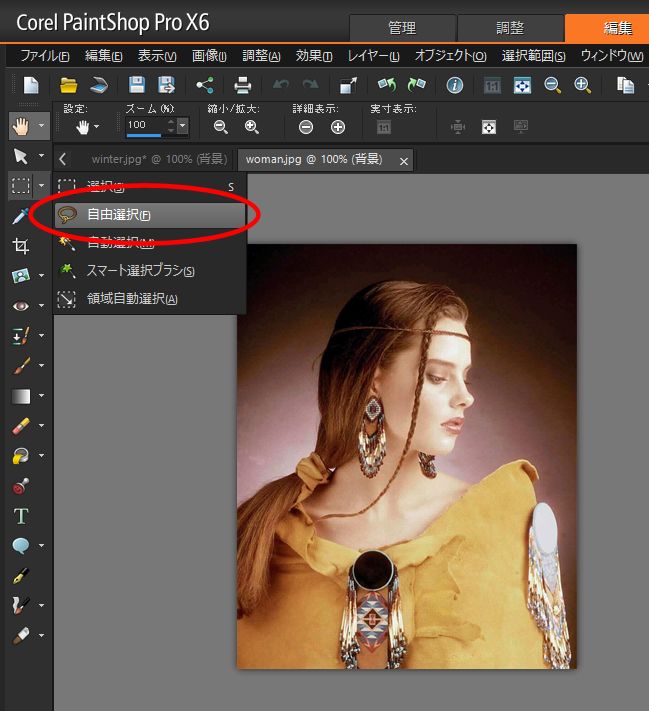Select the Pen tool
The height and width of the screenshot is (711, 649).
[x=21, y=576]
